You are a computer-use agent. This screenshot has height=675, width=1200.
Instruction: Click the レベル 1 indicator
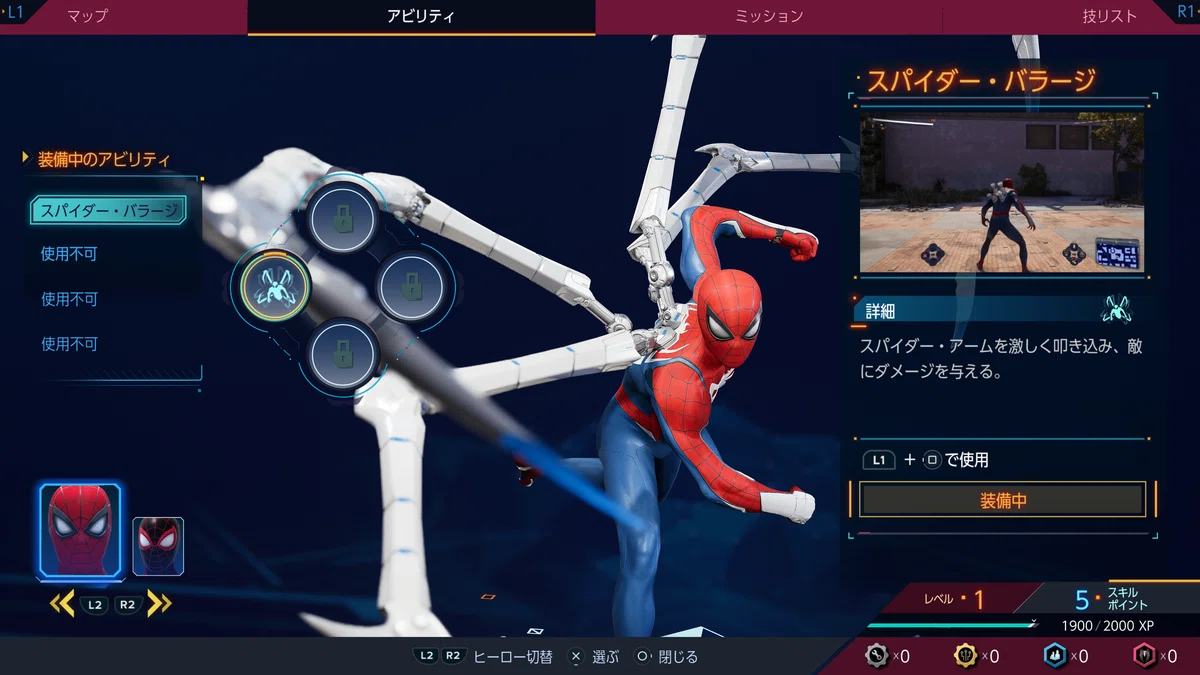[955, 600]
